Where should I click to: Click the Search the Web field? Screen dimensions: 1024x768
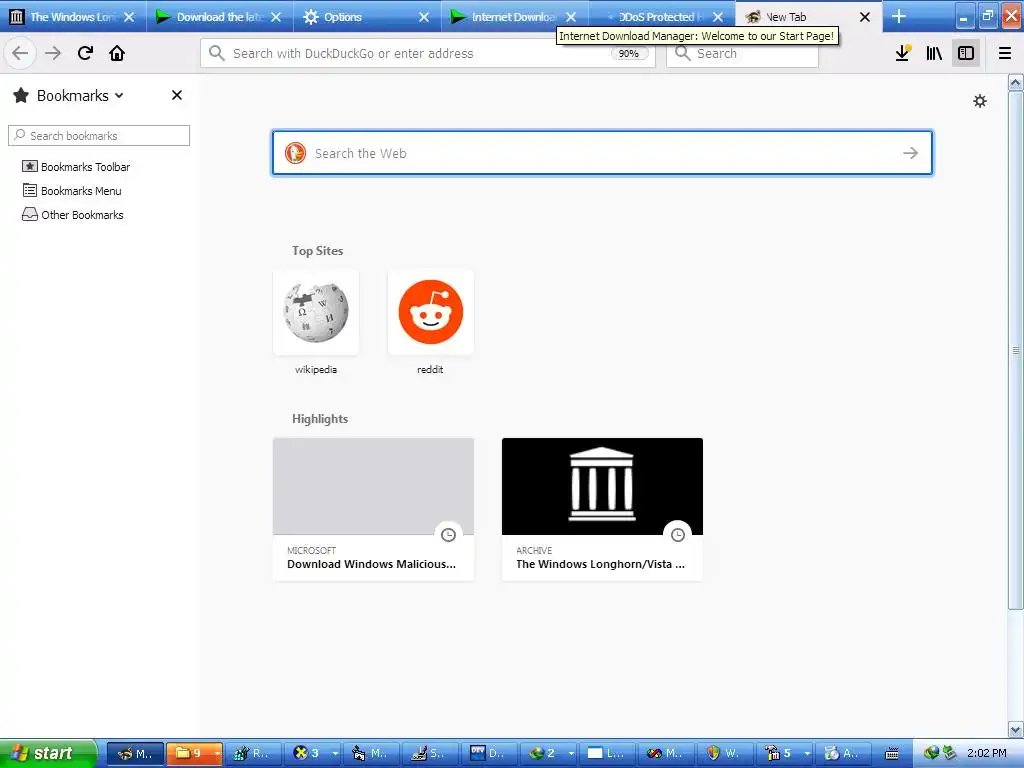pos(602,153)
